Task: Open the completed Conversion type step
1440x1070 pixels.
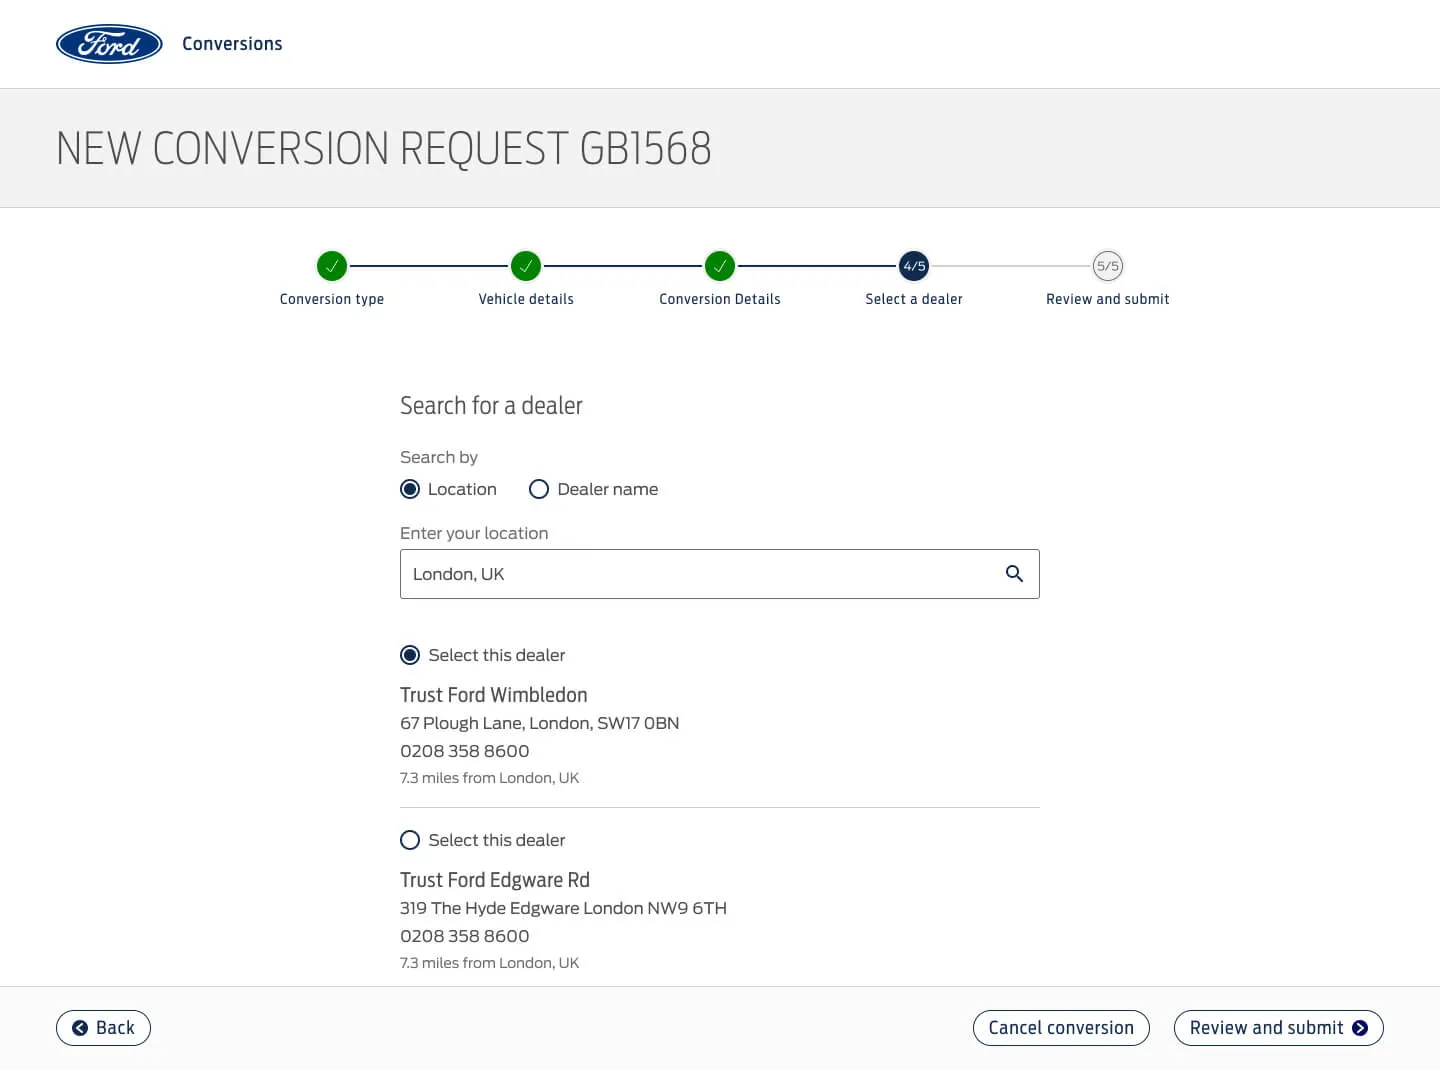Action: [332, 266]
